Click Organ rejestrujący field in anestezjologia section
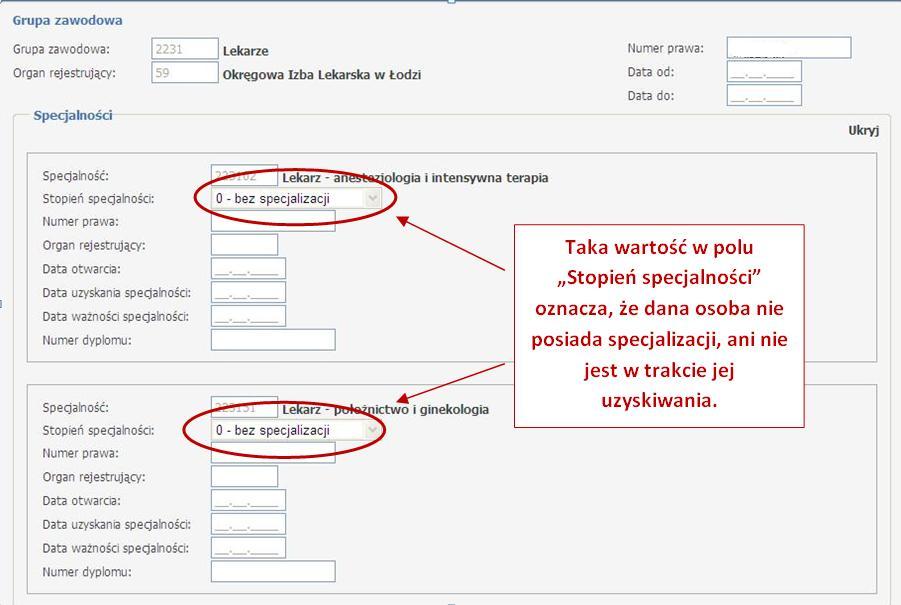Viewport: 901px width, 605px height. pyautogui.click(x=244, y=245)
